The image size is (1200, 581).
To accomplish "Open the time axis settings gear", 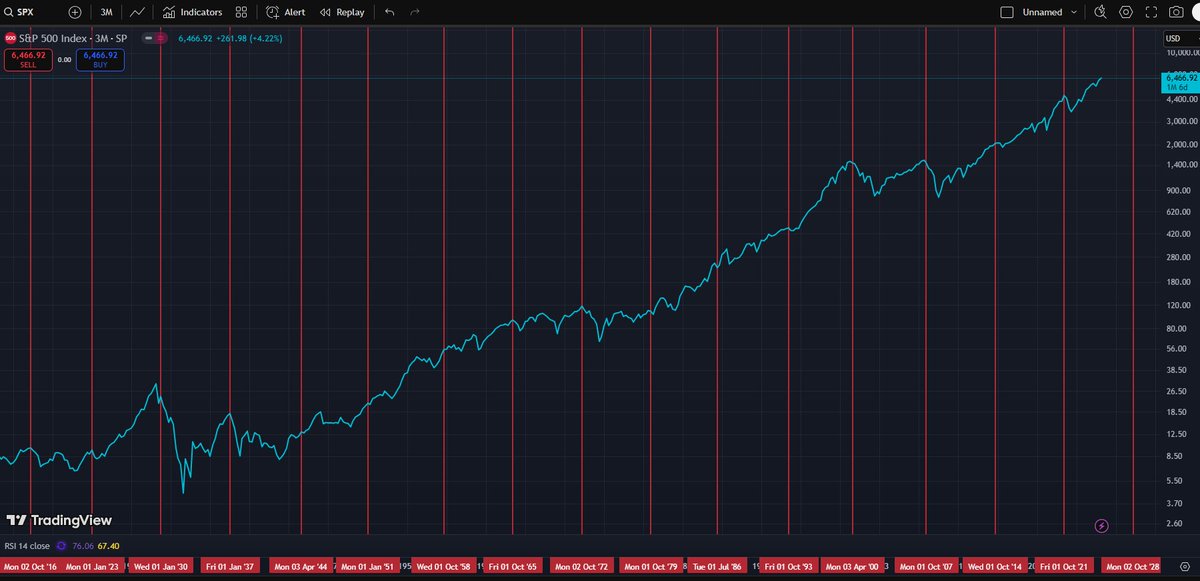I will coord(1184,566).
